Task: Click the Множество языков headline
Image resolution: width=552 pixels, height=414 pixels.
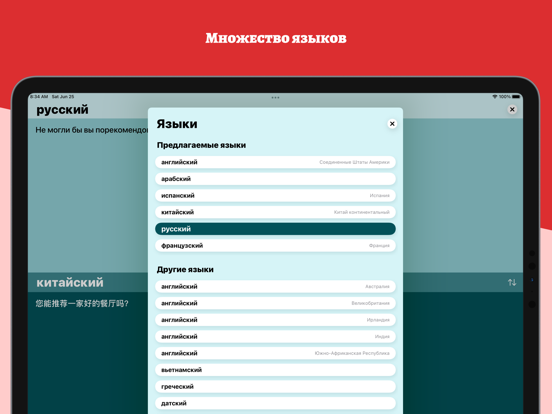Action: tap(276, 38)
